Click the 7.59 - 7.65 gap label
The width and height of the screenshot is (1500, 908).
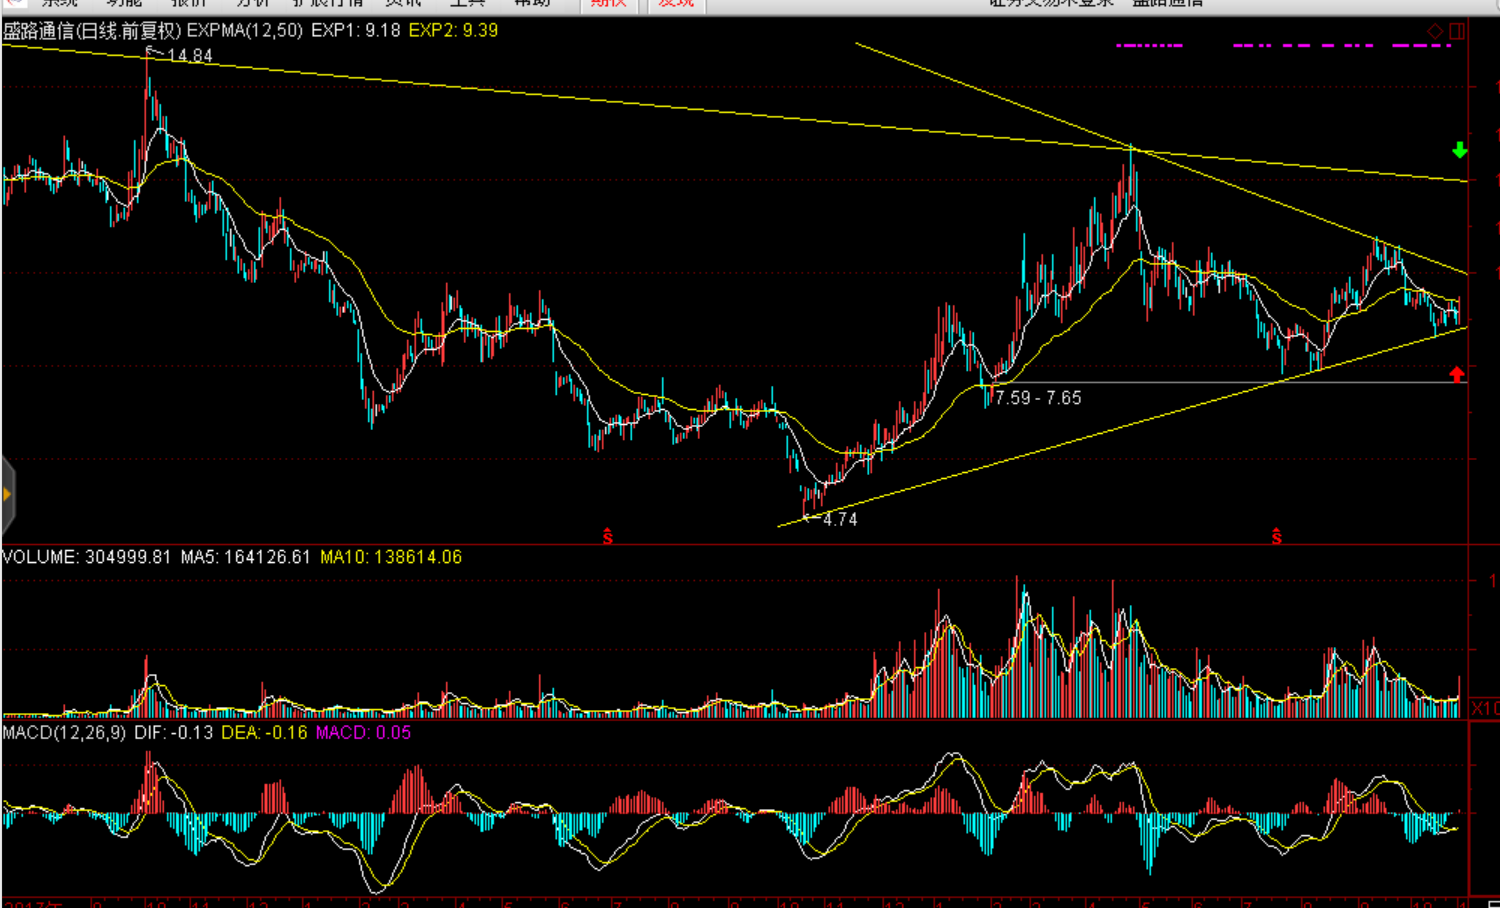(1037, 398)
